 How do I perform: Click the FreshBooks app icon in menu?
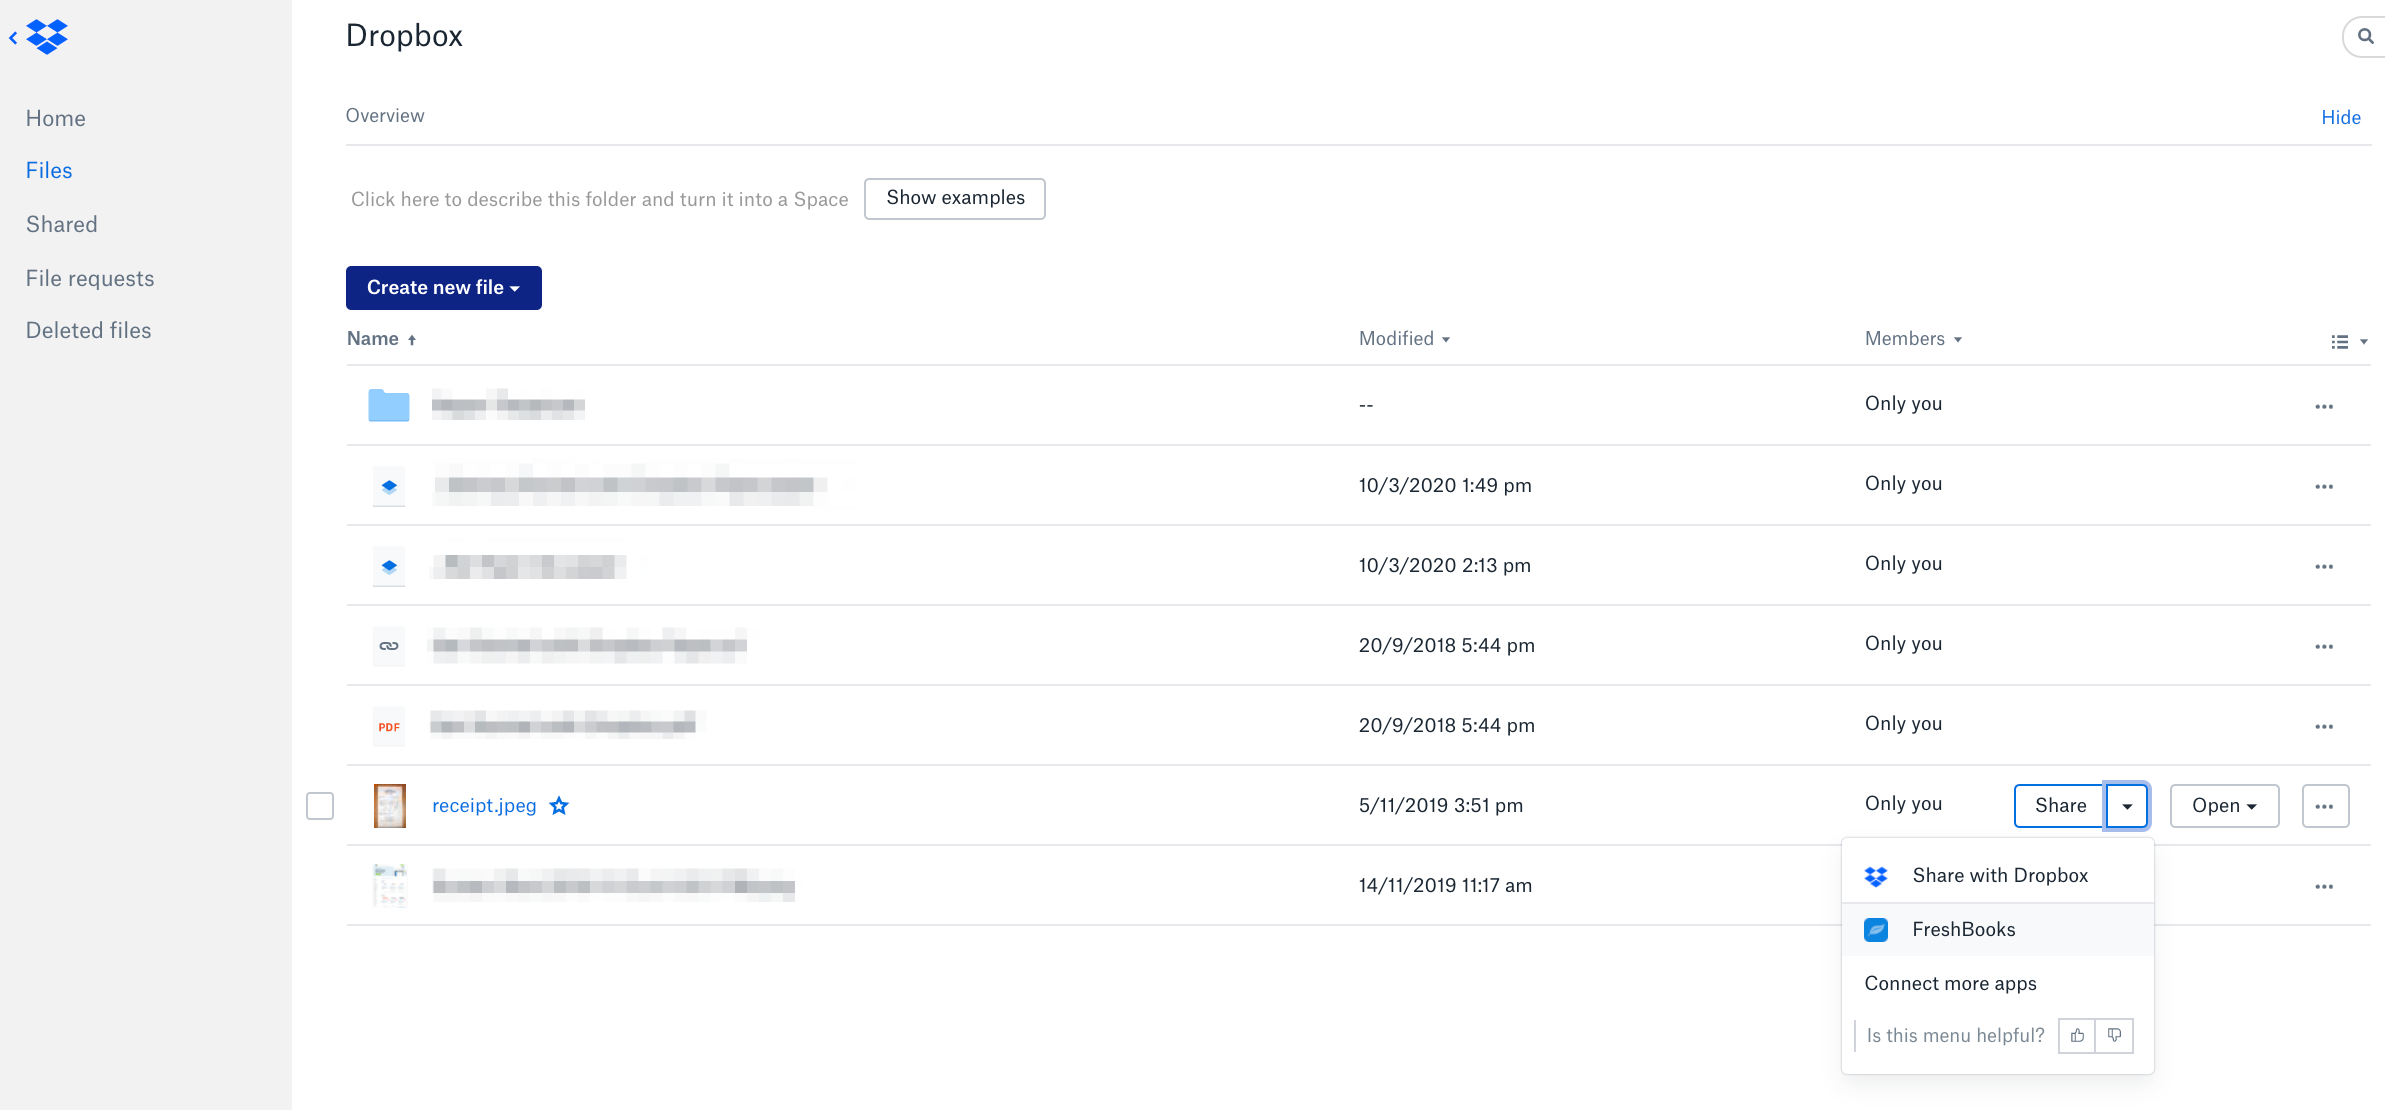[1876, 930]
